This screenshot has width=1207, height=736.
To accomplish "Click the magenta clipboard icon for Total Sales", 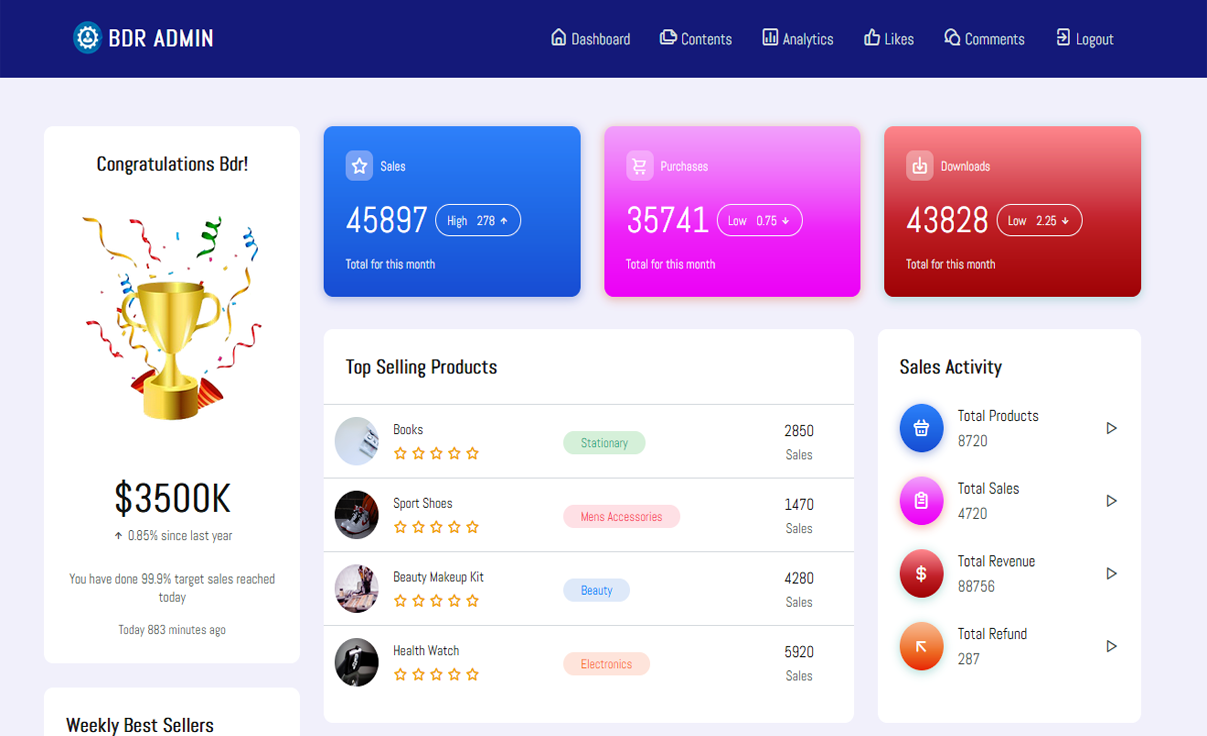I will (x=921, y=501).
